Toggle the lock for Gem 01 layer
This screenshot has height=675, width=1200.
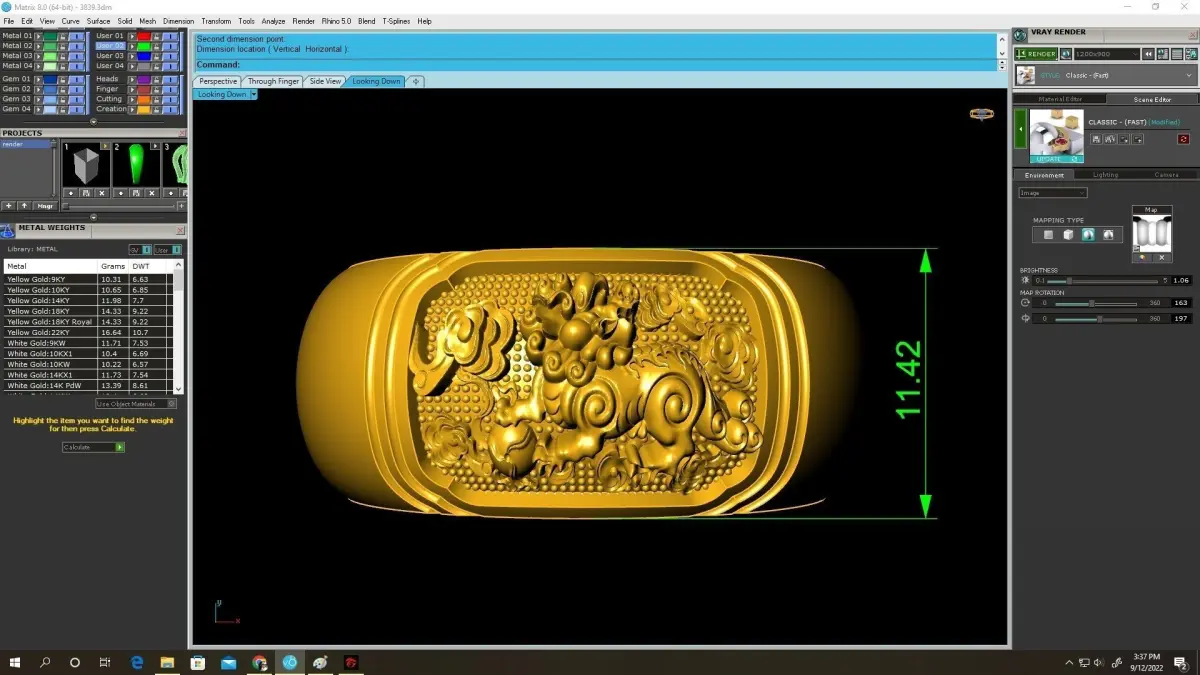click(63, 79)
